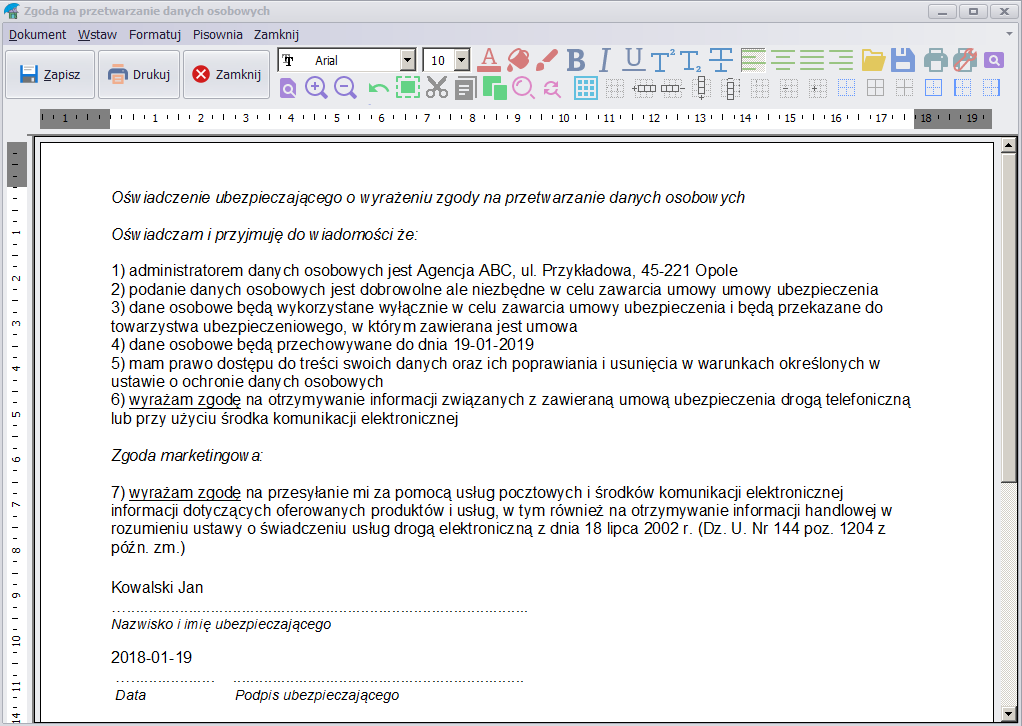Select all with the green dashed square icon
Viewport: 1022px width, 726px height.
click(x=408, y=87)
